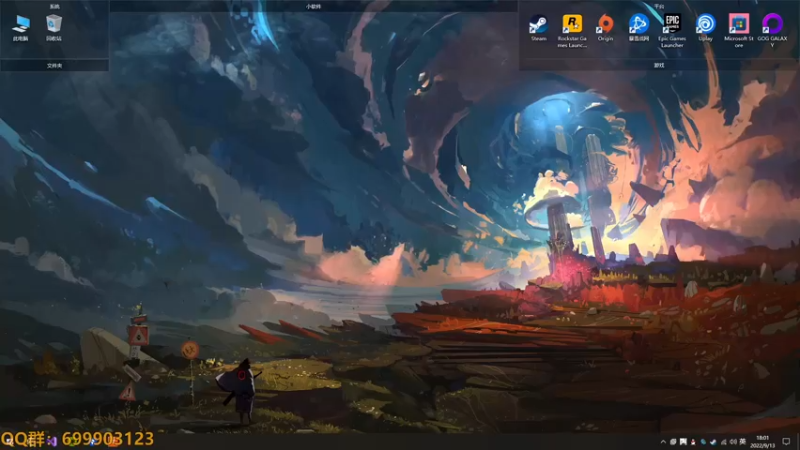Open the notification center icon
Screen dimensions: 800x450
point(786,442)
